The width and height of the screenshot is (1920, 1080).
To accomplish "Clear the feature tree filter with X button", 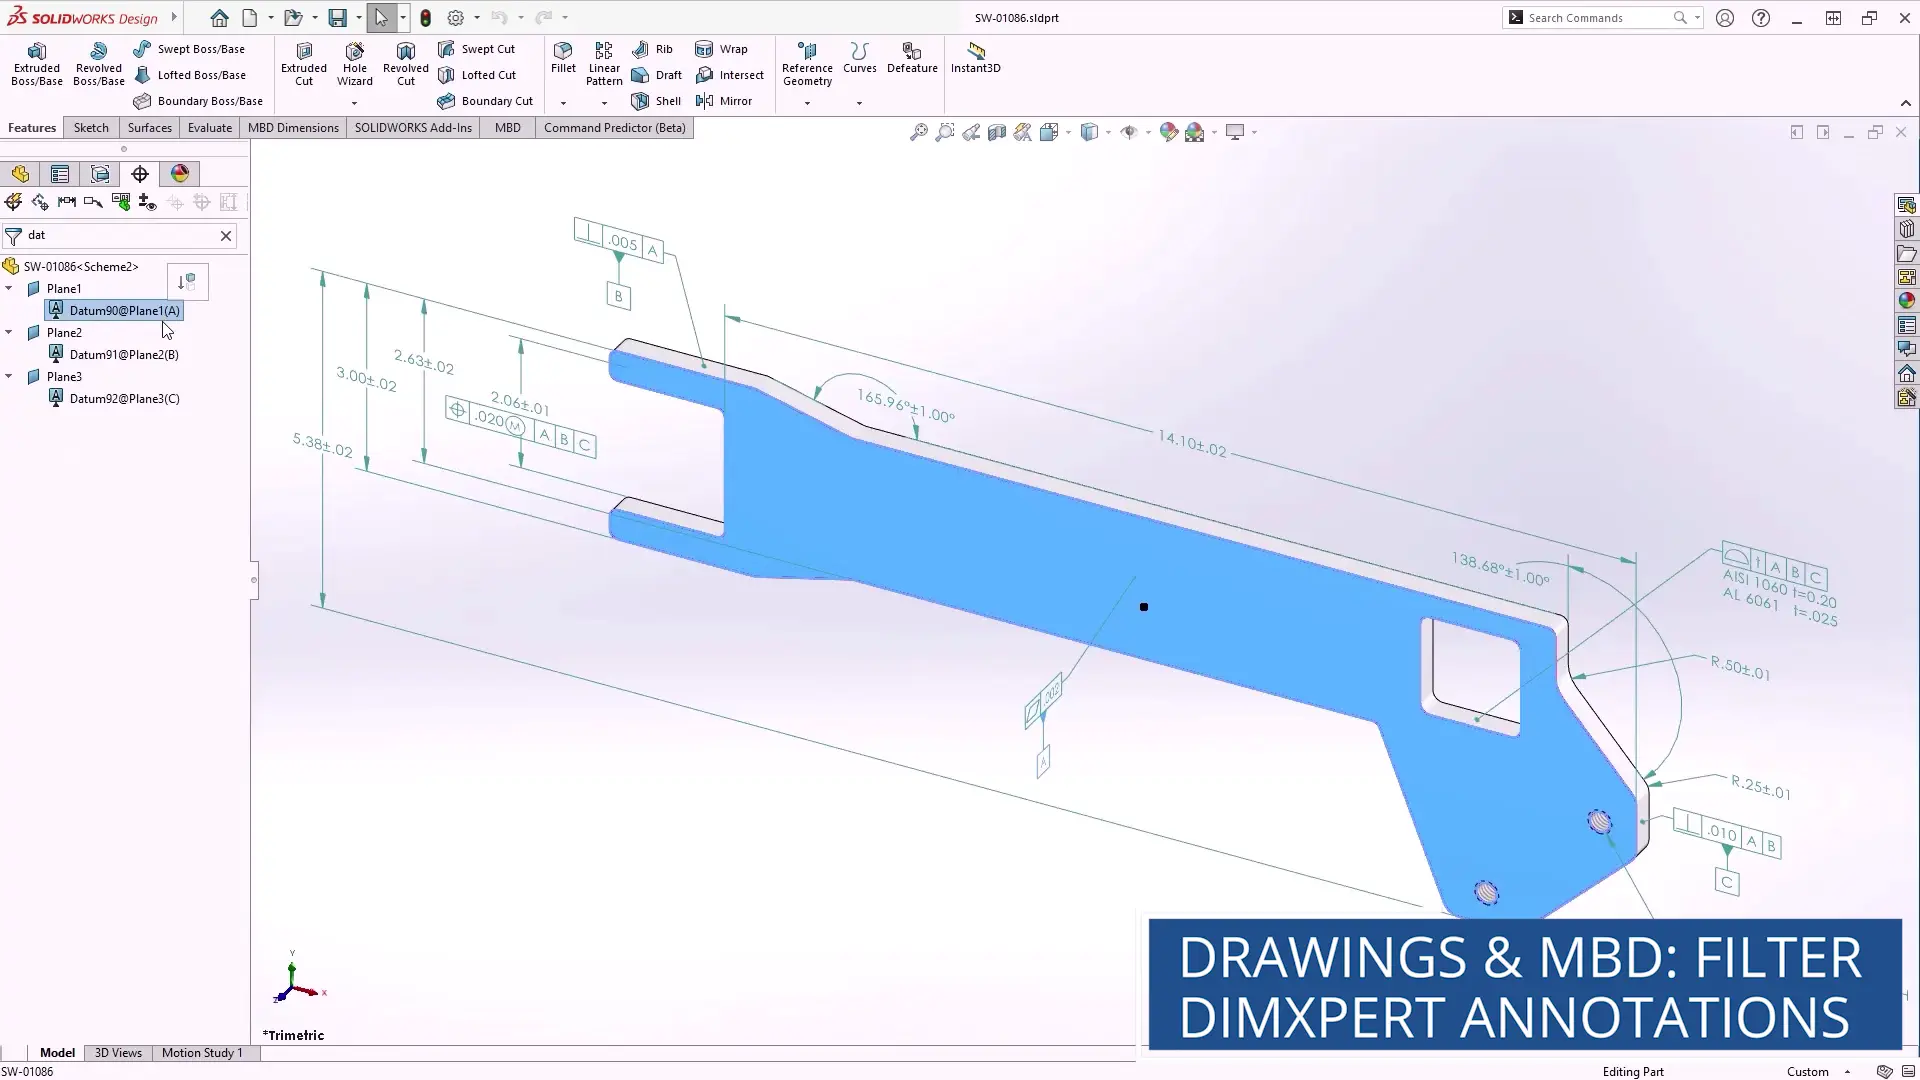I will 226,235.
